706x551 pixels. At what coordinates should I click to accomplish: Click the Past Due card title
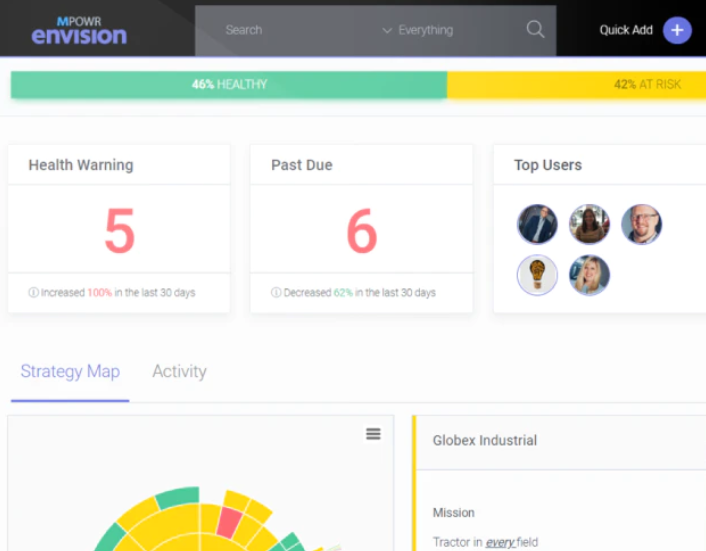(302, 165)
